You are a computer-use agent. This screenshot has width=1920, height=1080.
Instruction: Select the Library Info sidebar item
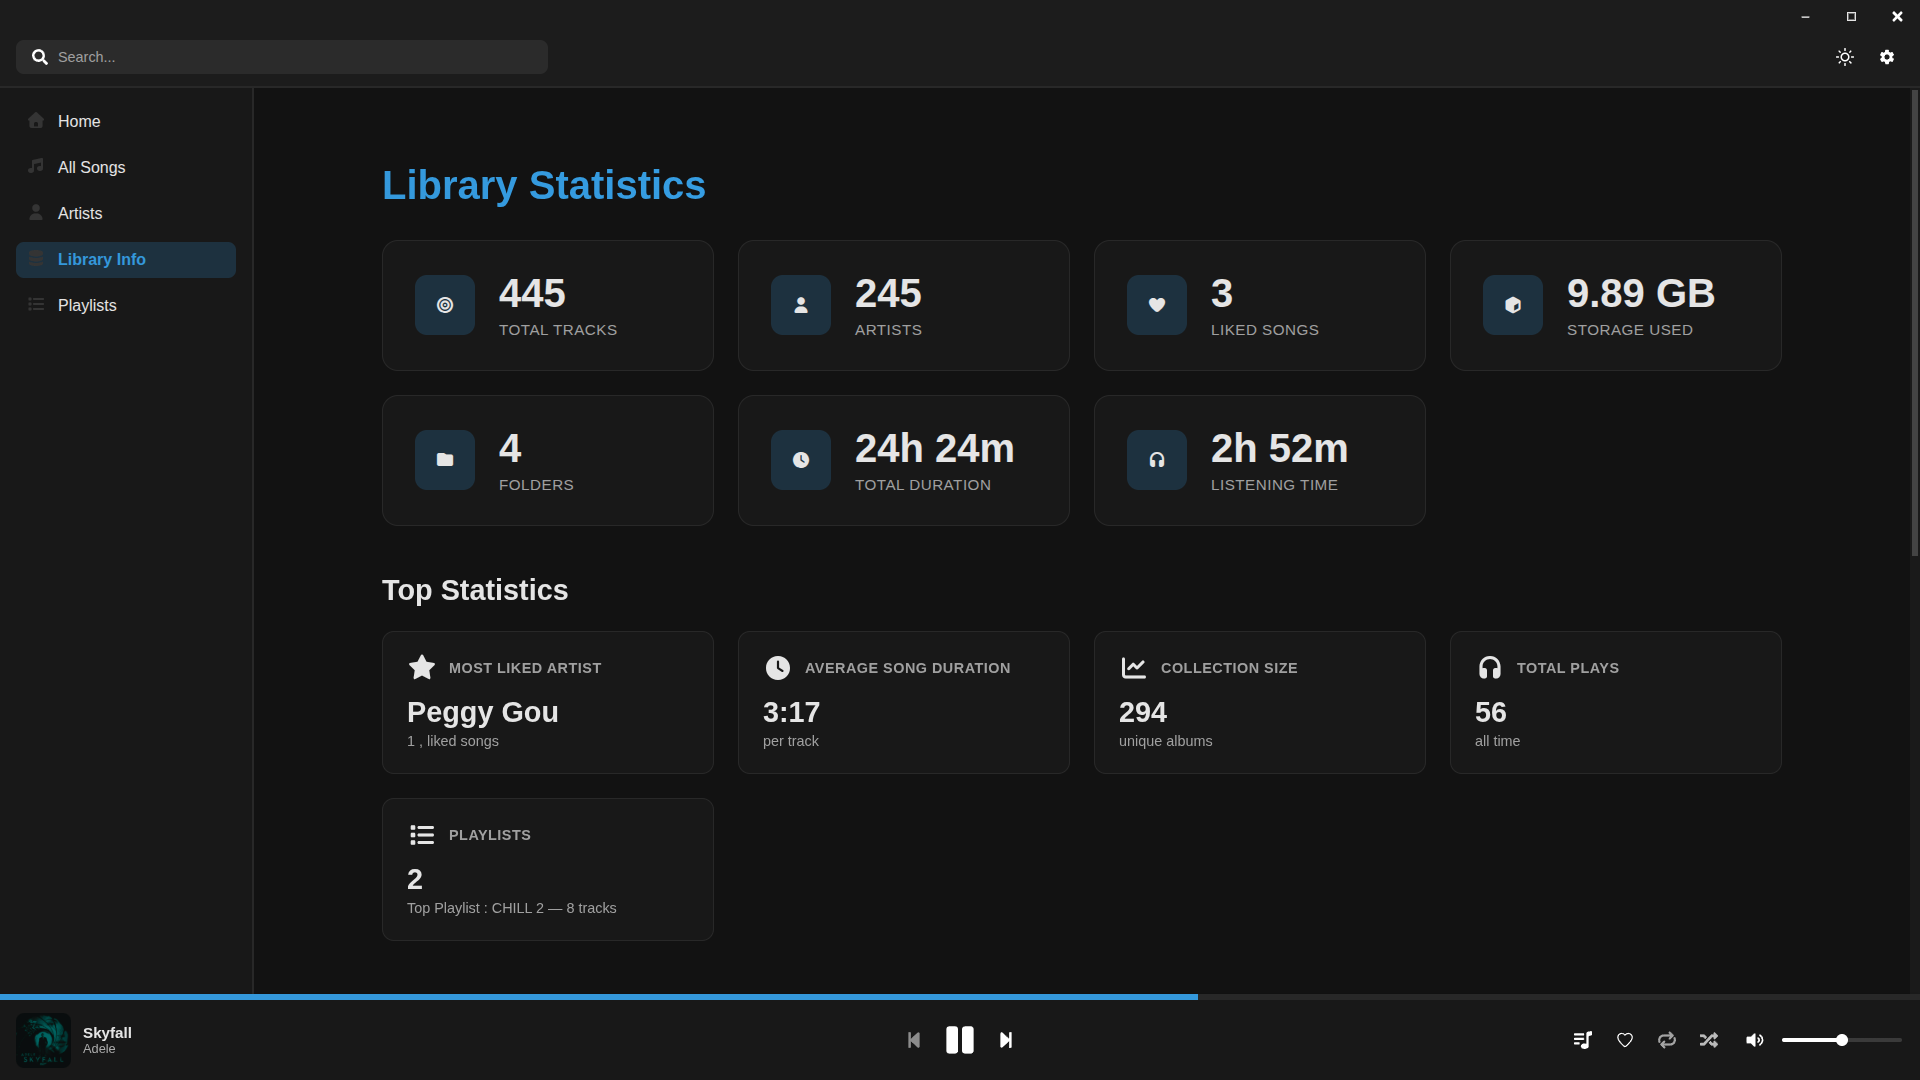click(x=102, y=259)
